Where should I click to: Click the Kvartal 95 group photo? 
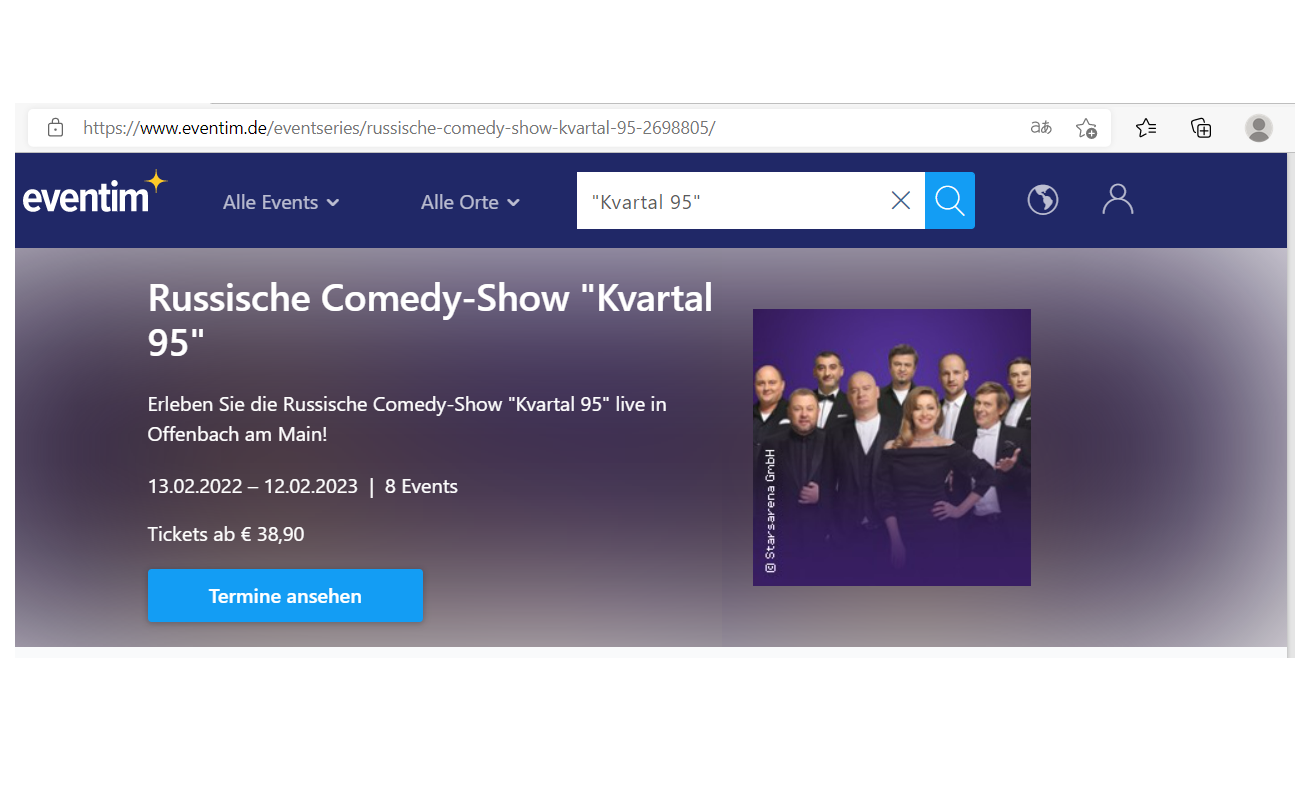point(891,447)
